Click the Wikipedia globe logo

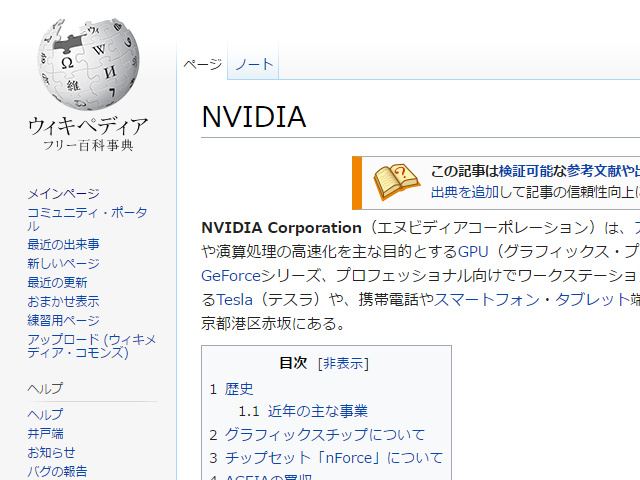point(88,64)
